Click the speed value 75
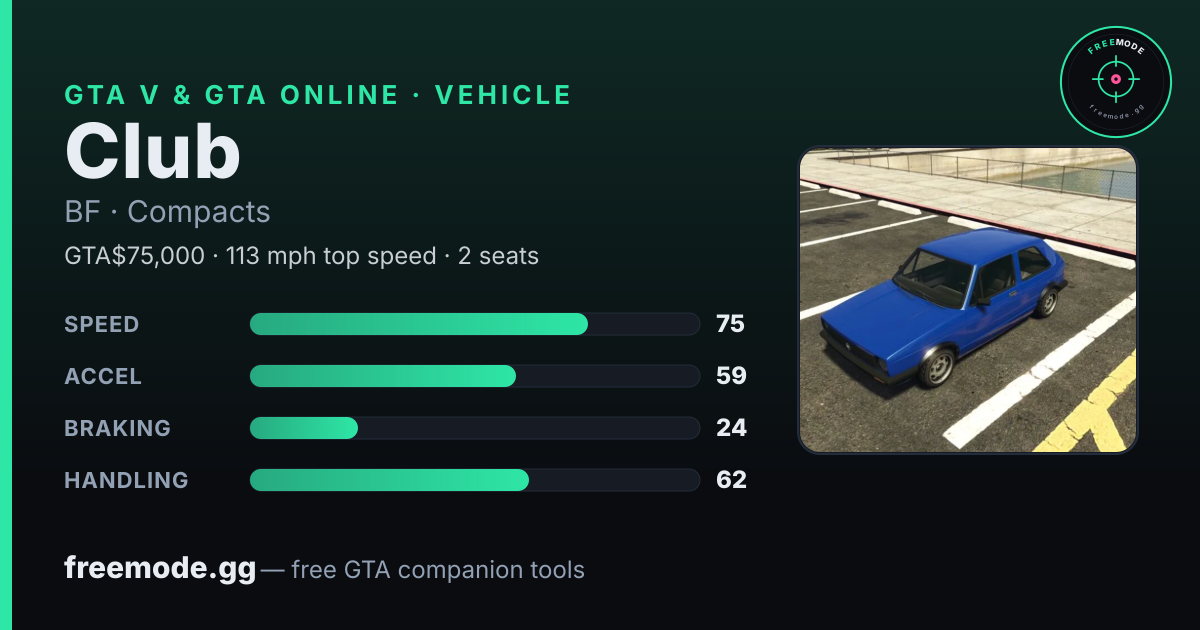The image size is (1200, 630). tap(731, 324)
